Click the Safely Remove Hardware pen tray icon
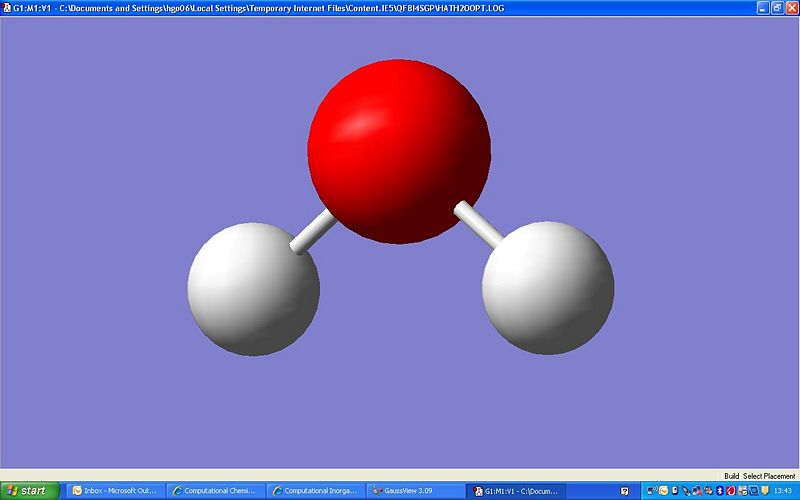 686,491
